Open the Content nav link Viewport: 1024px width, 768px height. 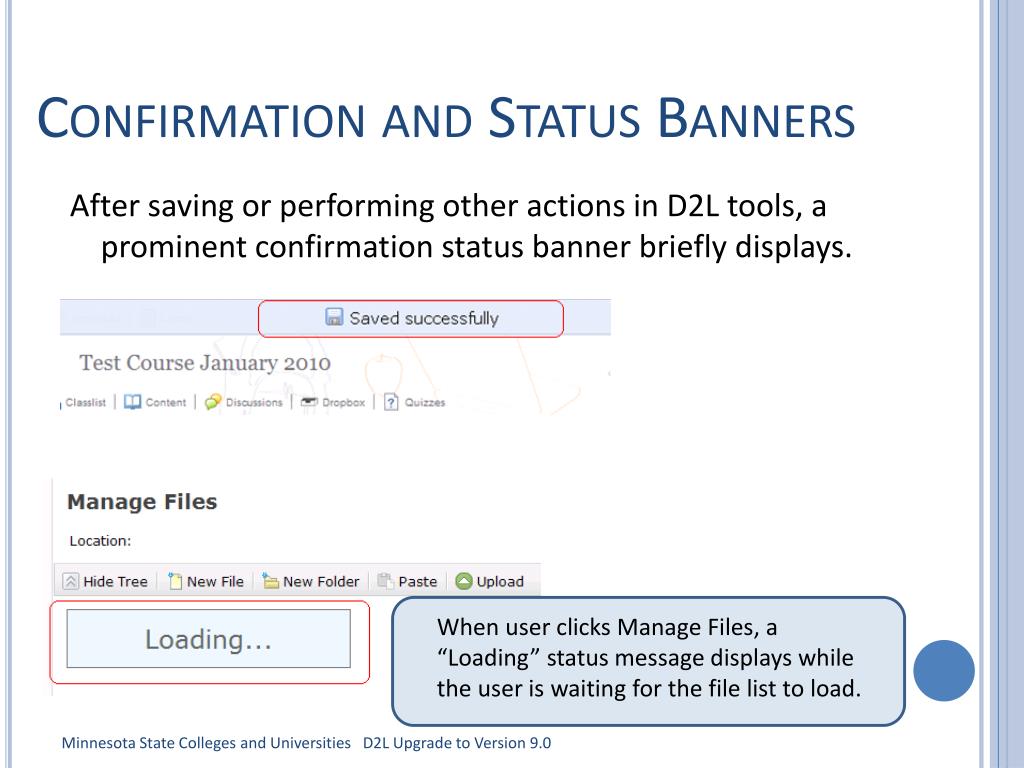pyautogui.click(x=166, y=402)
